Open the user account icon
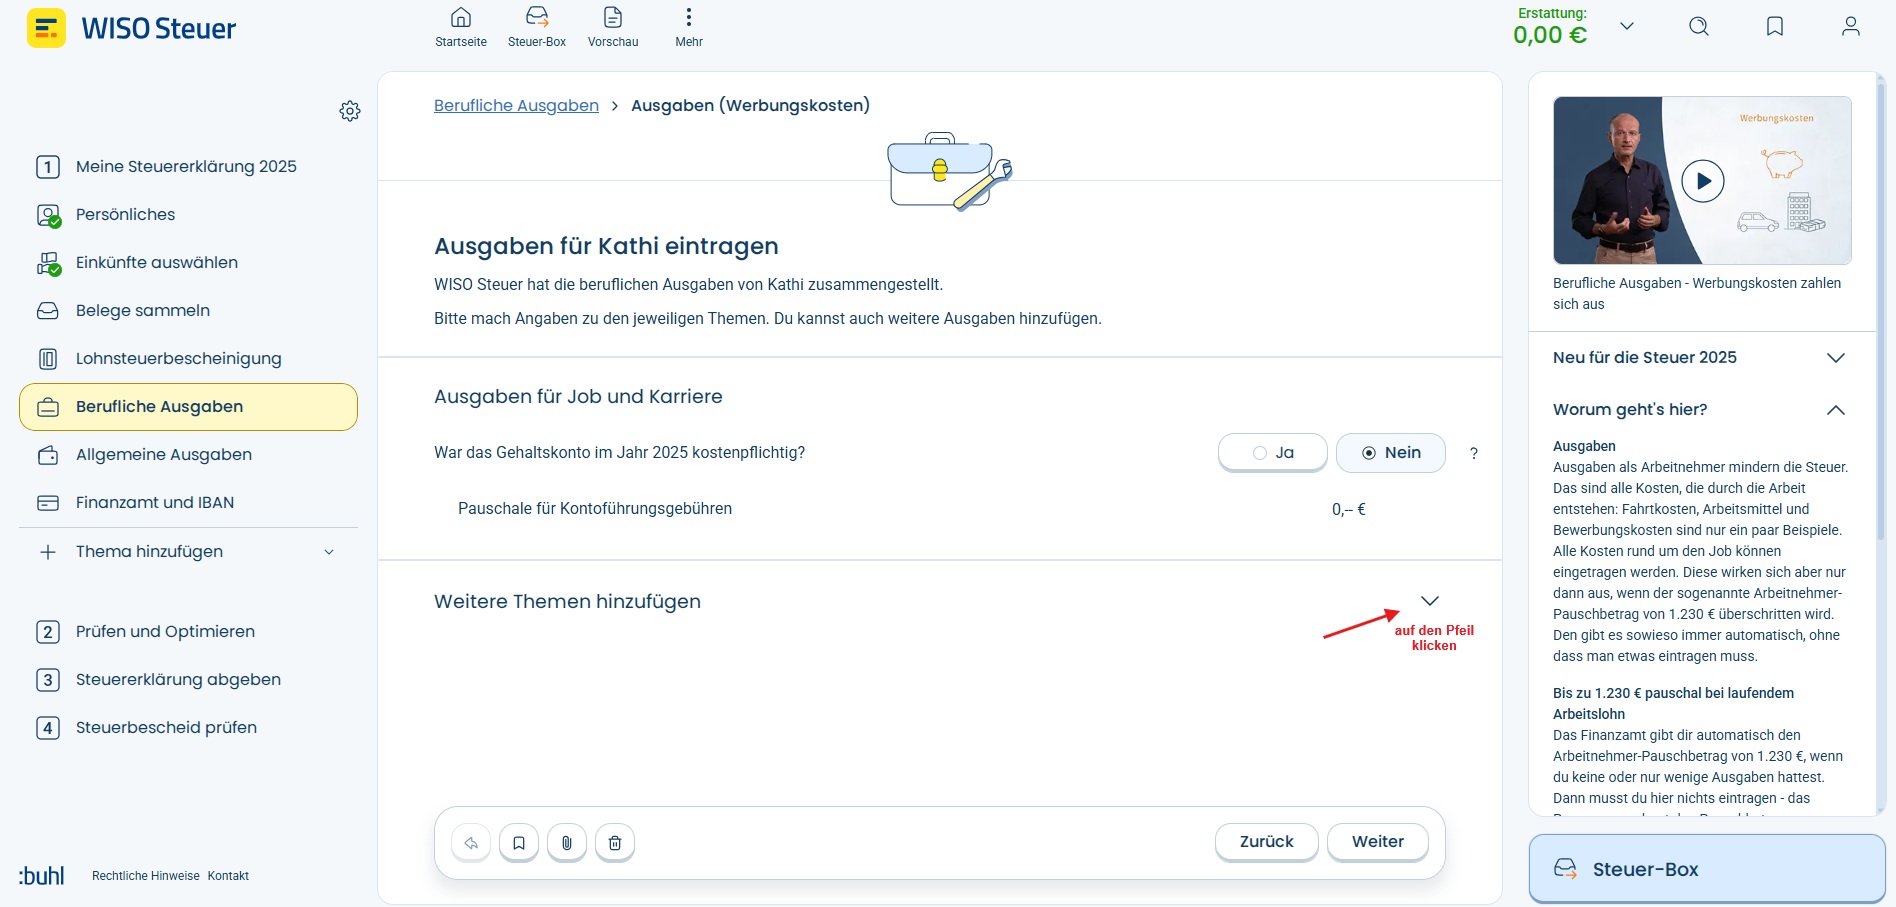Screen dimensions: 1896x907 pyautogui.click(x=1851, y=26)
